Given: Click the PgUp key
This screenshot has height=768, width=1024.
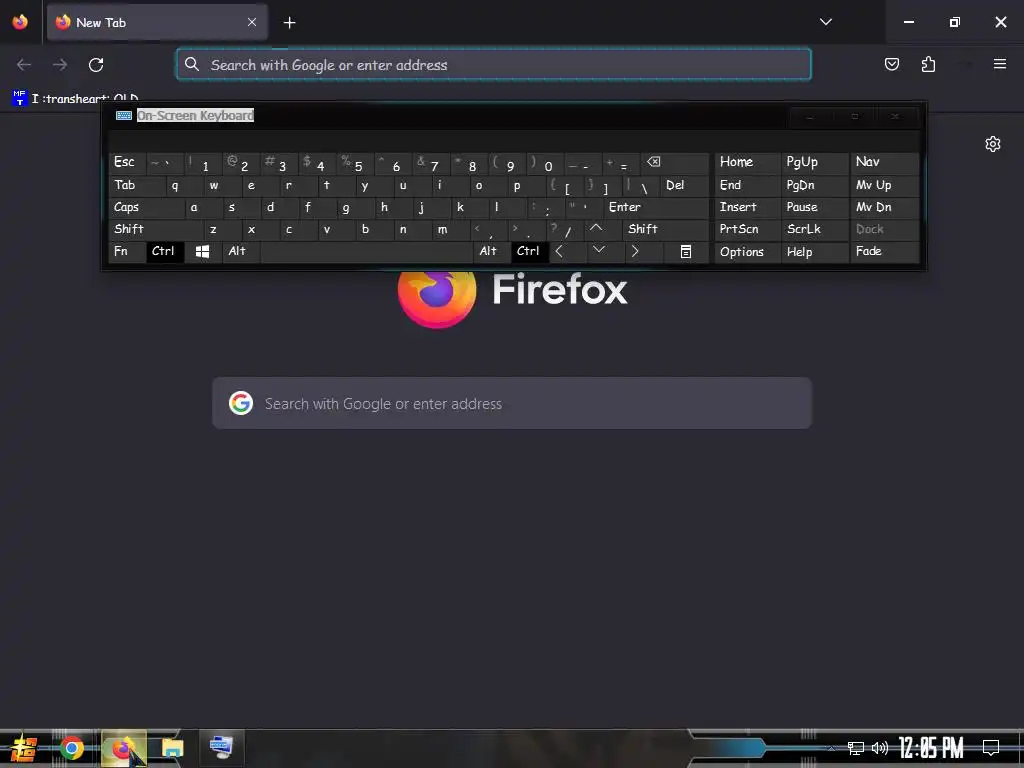Looking at the screenshot, I should coord(814,163).
